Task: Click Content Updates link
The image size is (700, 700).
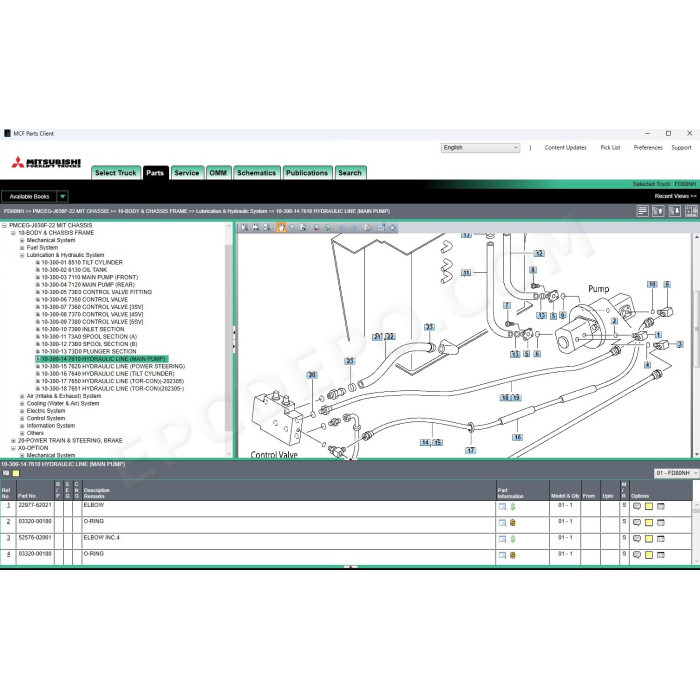Action: click(x=565, y=148)
